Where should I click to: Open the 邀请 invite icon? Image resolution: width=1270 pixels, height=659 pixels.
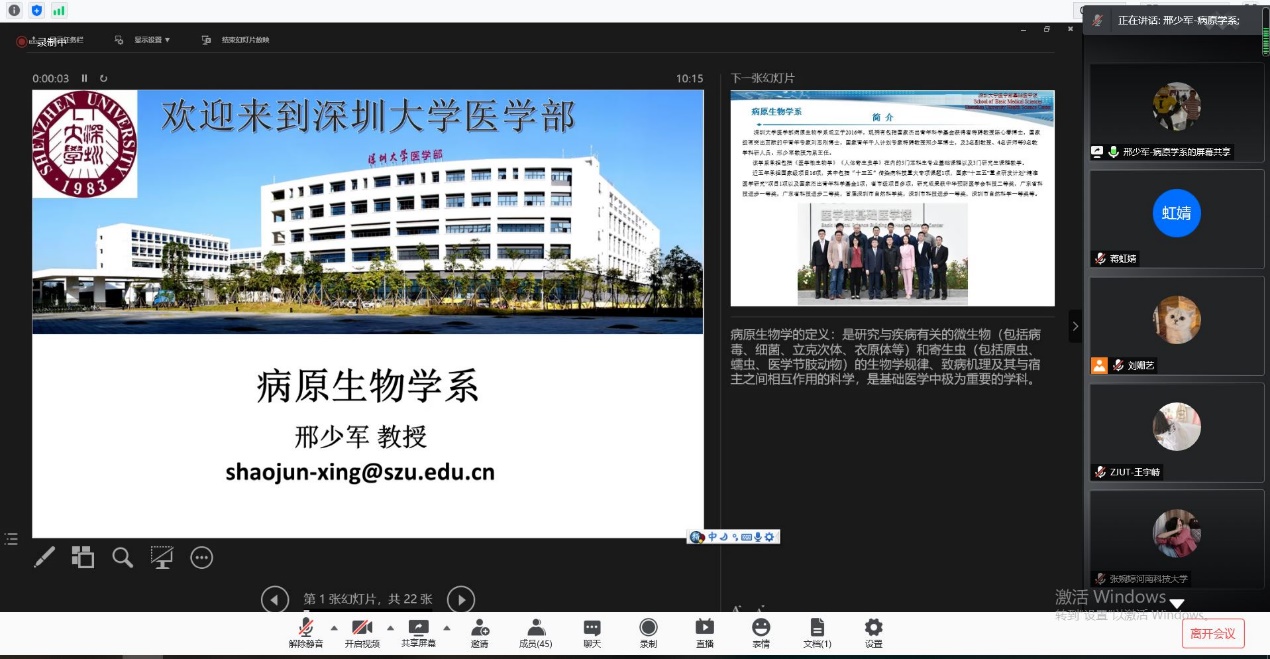tap(479, 633)
